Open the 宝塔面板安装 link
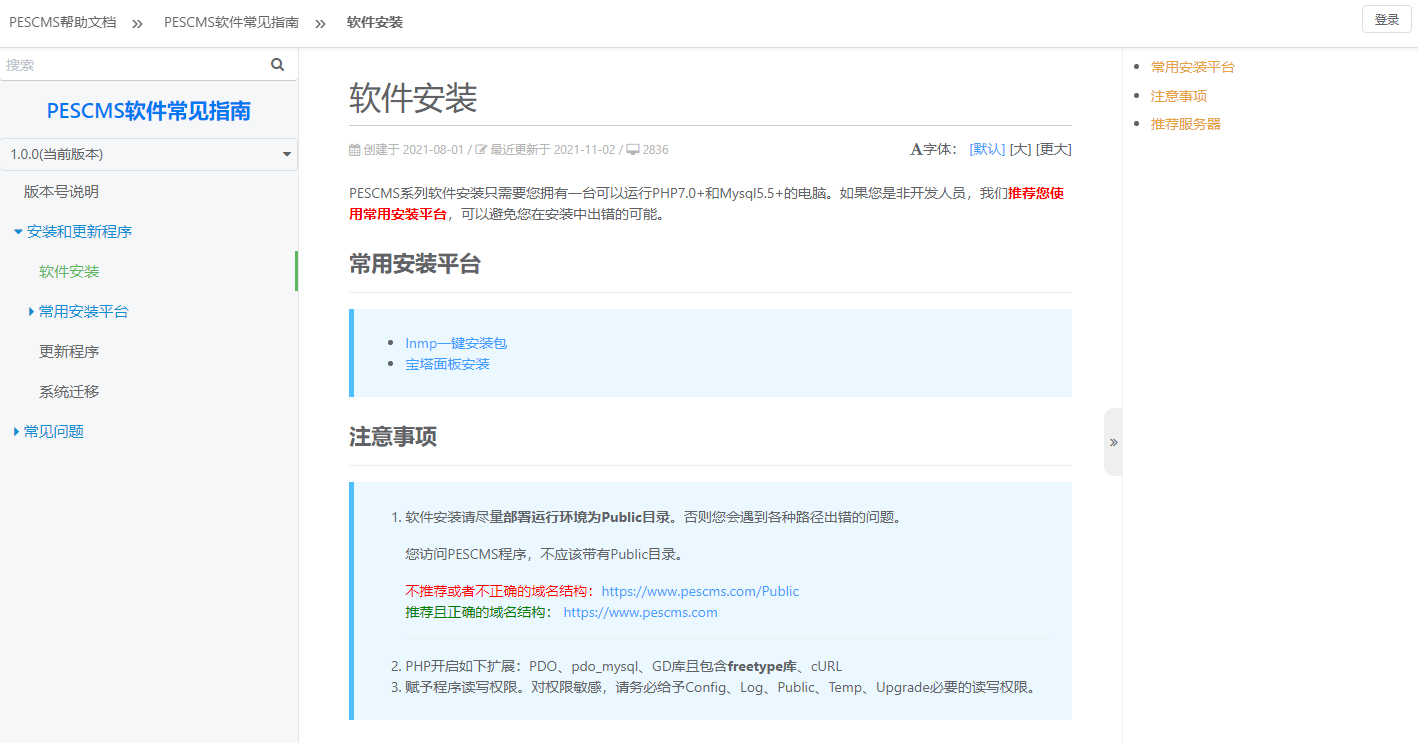Viewport: 1418px width, 743px height. 447,364
